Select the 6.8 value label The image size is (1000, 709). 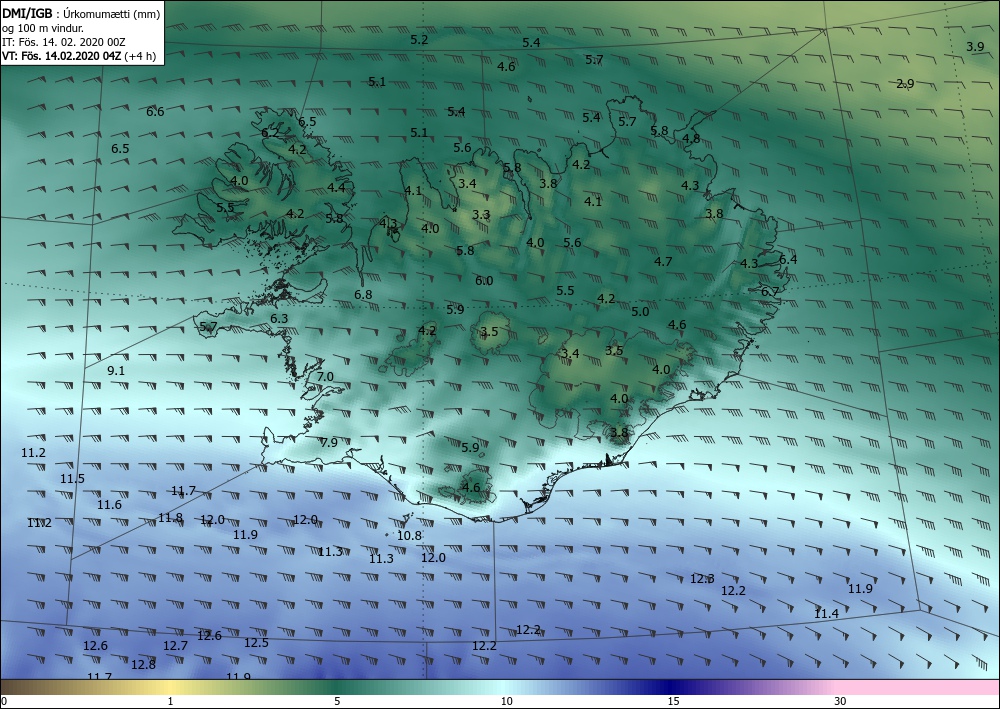click(x=363, y=295)
